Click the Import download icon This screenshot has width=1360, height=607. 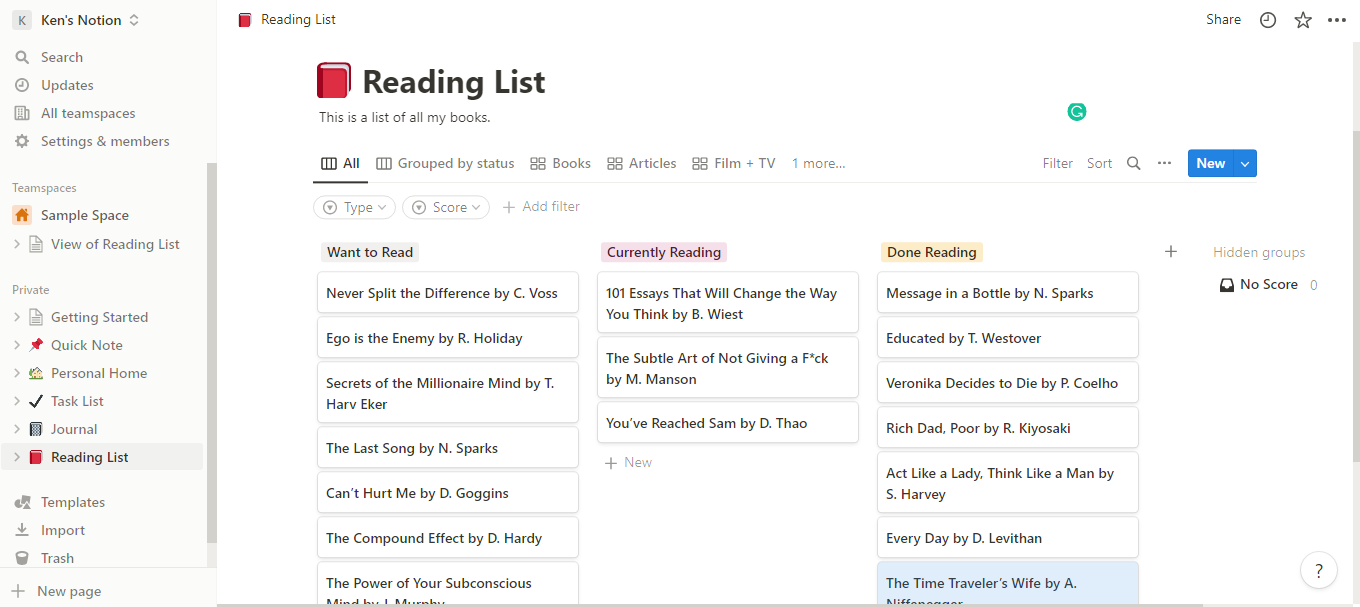22,530
